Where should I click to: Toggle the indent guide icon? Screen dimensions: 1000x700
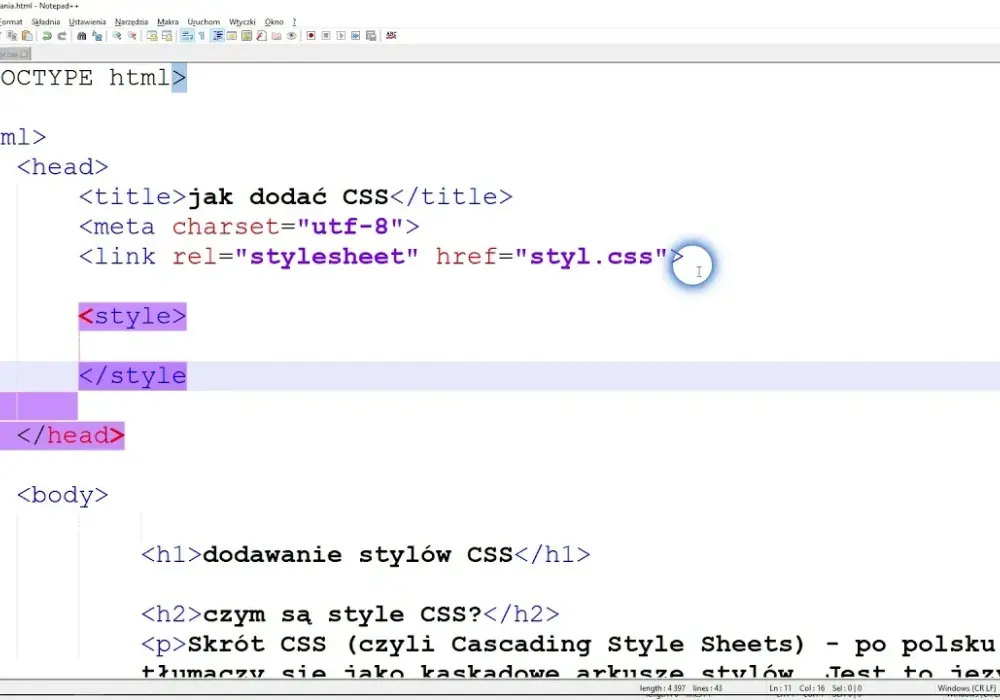coord(217,36)
